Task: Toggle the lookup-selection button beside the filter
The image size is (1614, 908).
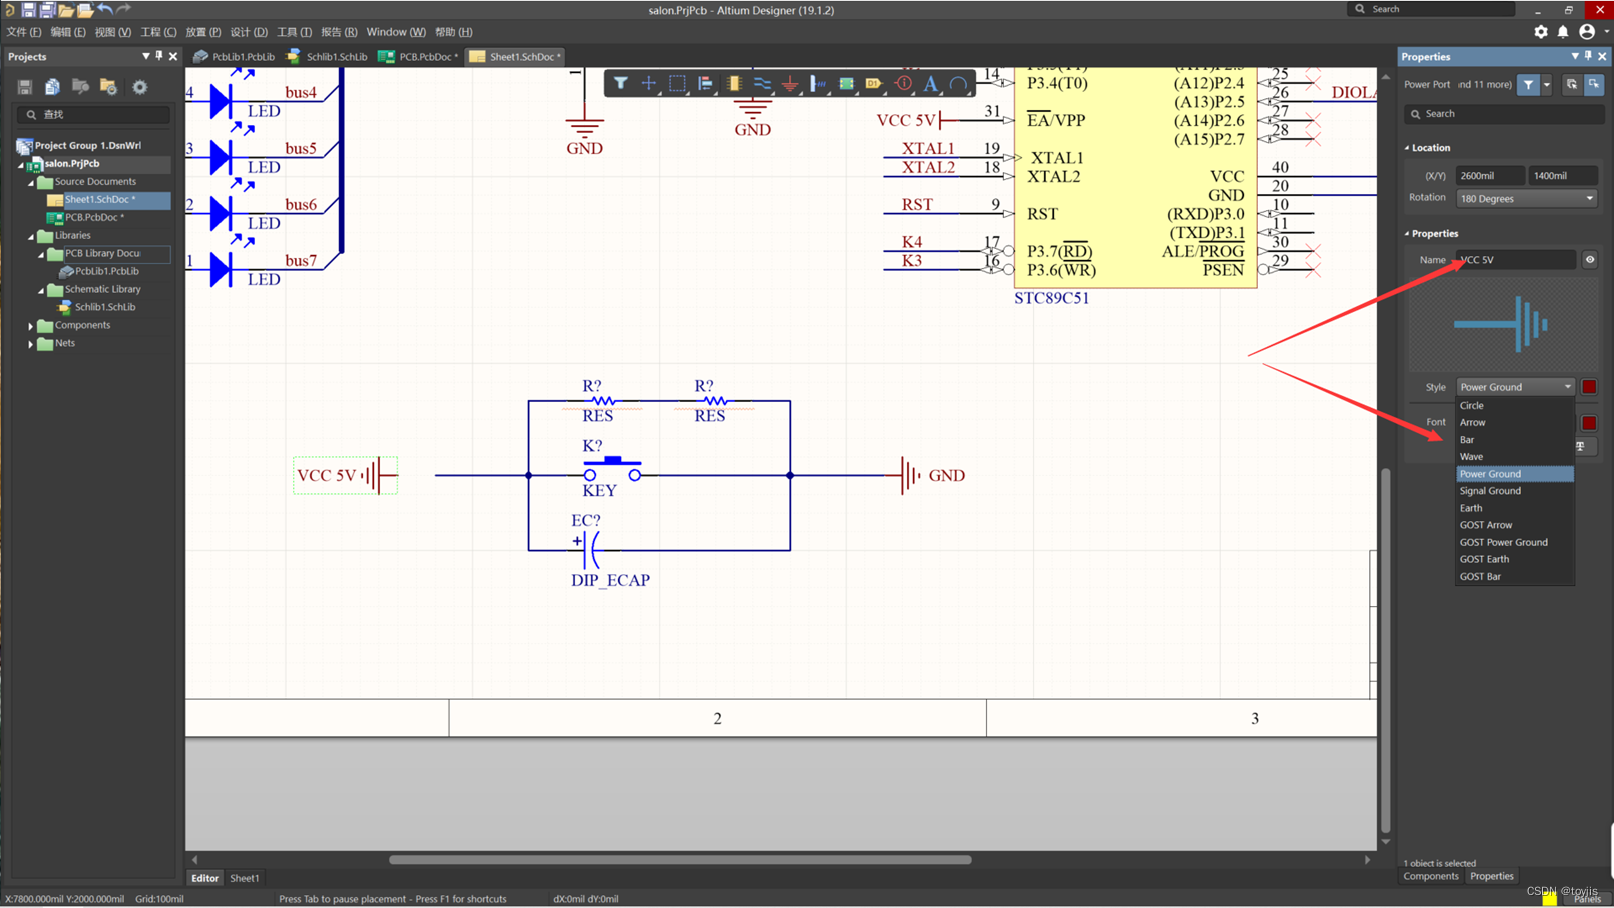Action: [x=1572, y=85]
